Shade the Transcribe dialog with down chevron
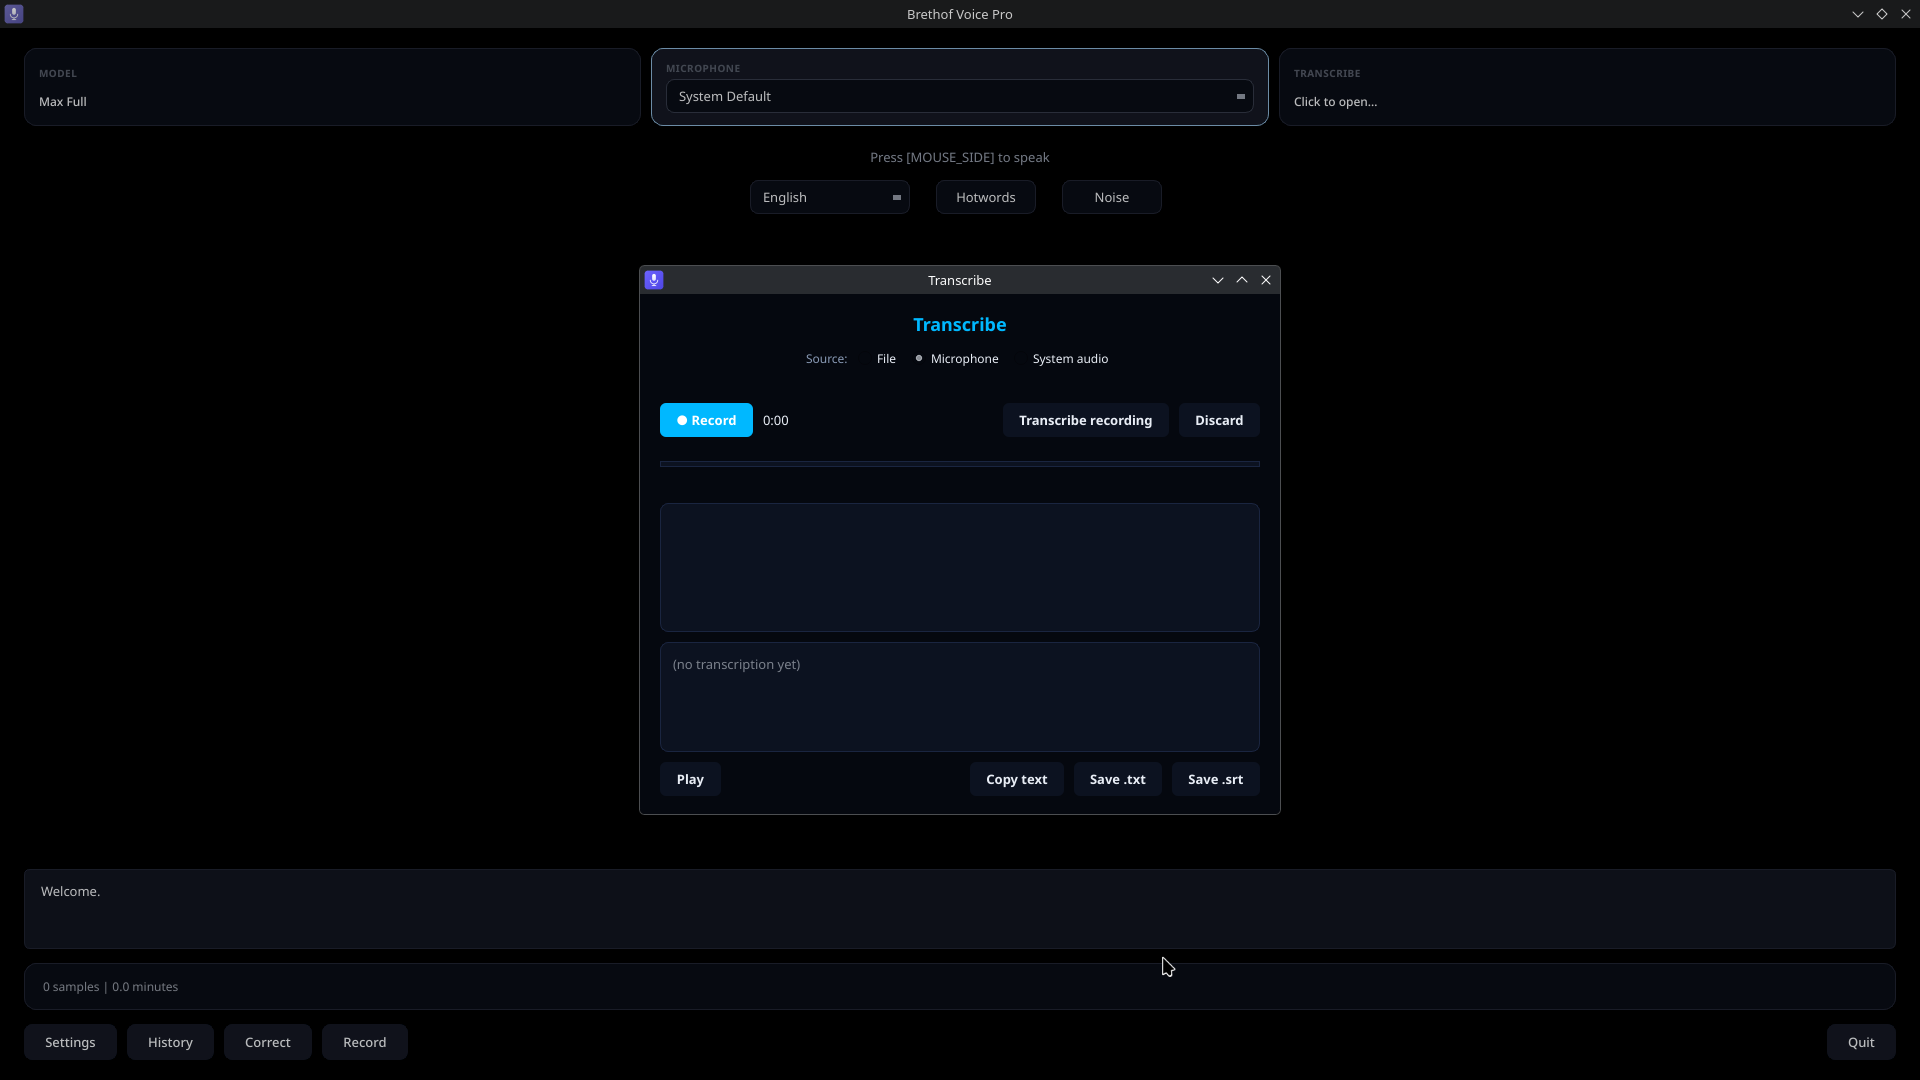 (1218, 280)
